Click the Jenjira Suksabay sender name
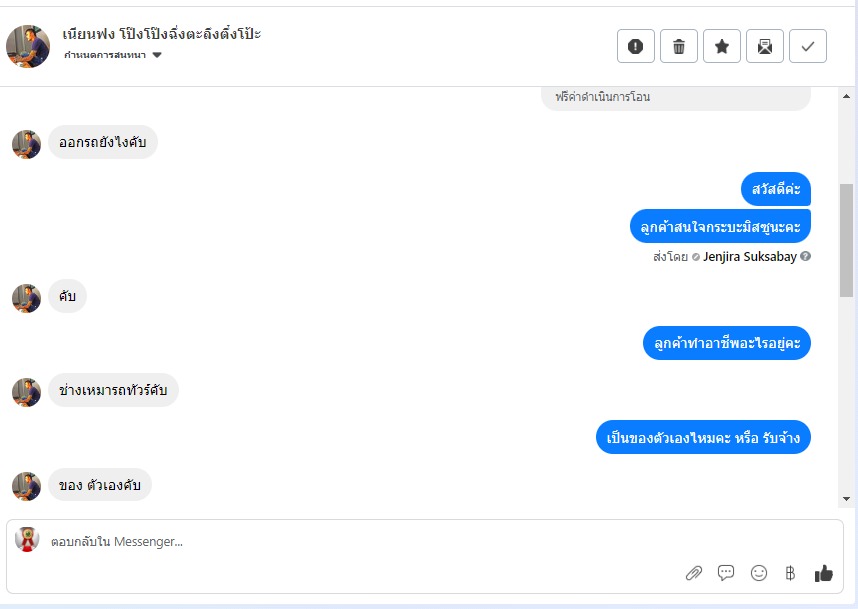 coord(750,257)
